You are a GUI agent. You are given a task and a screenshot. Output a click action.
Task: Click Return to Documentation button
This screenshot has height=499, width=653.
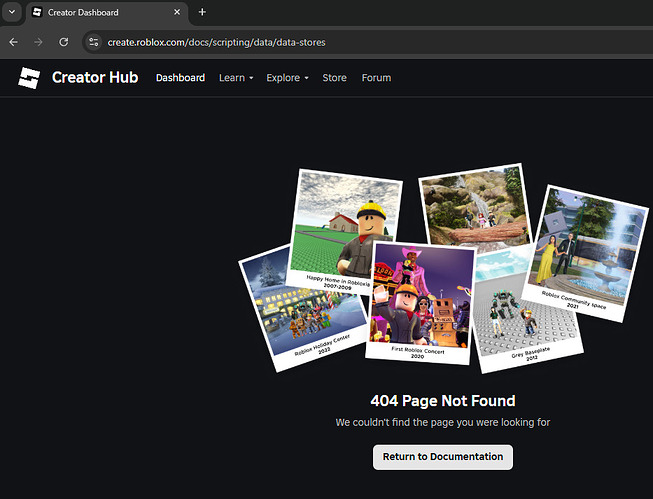[443, 457]
